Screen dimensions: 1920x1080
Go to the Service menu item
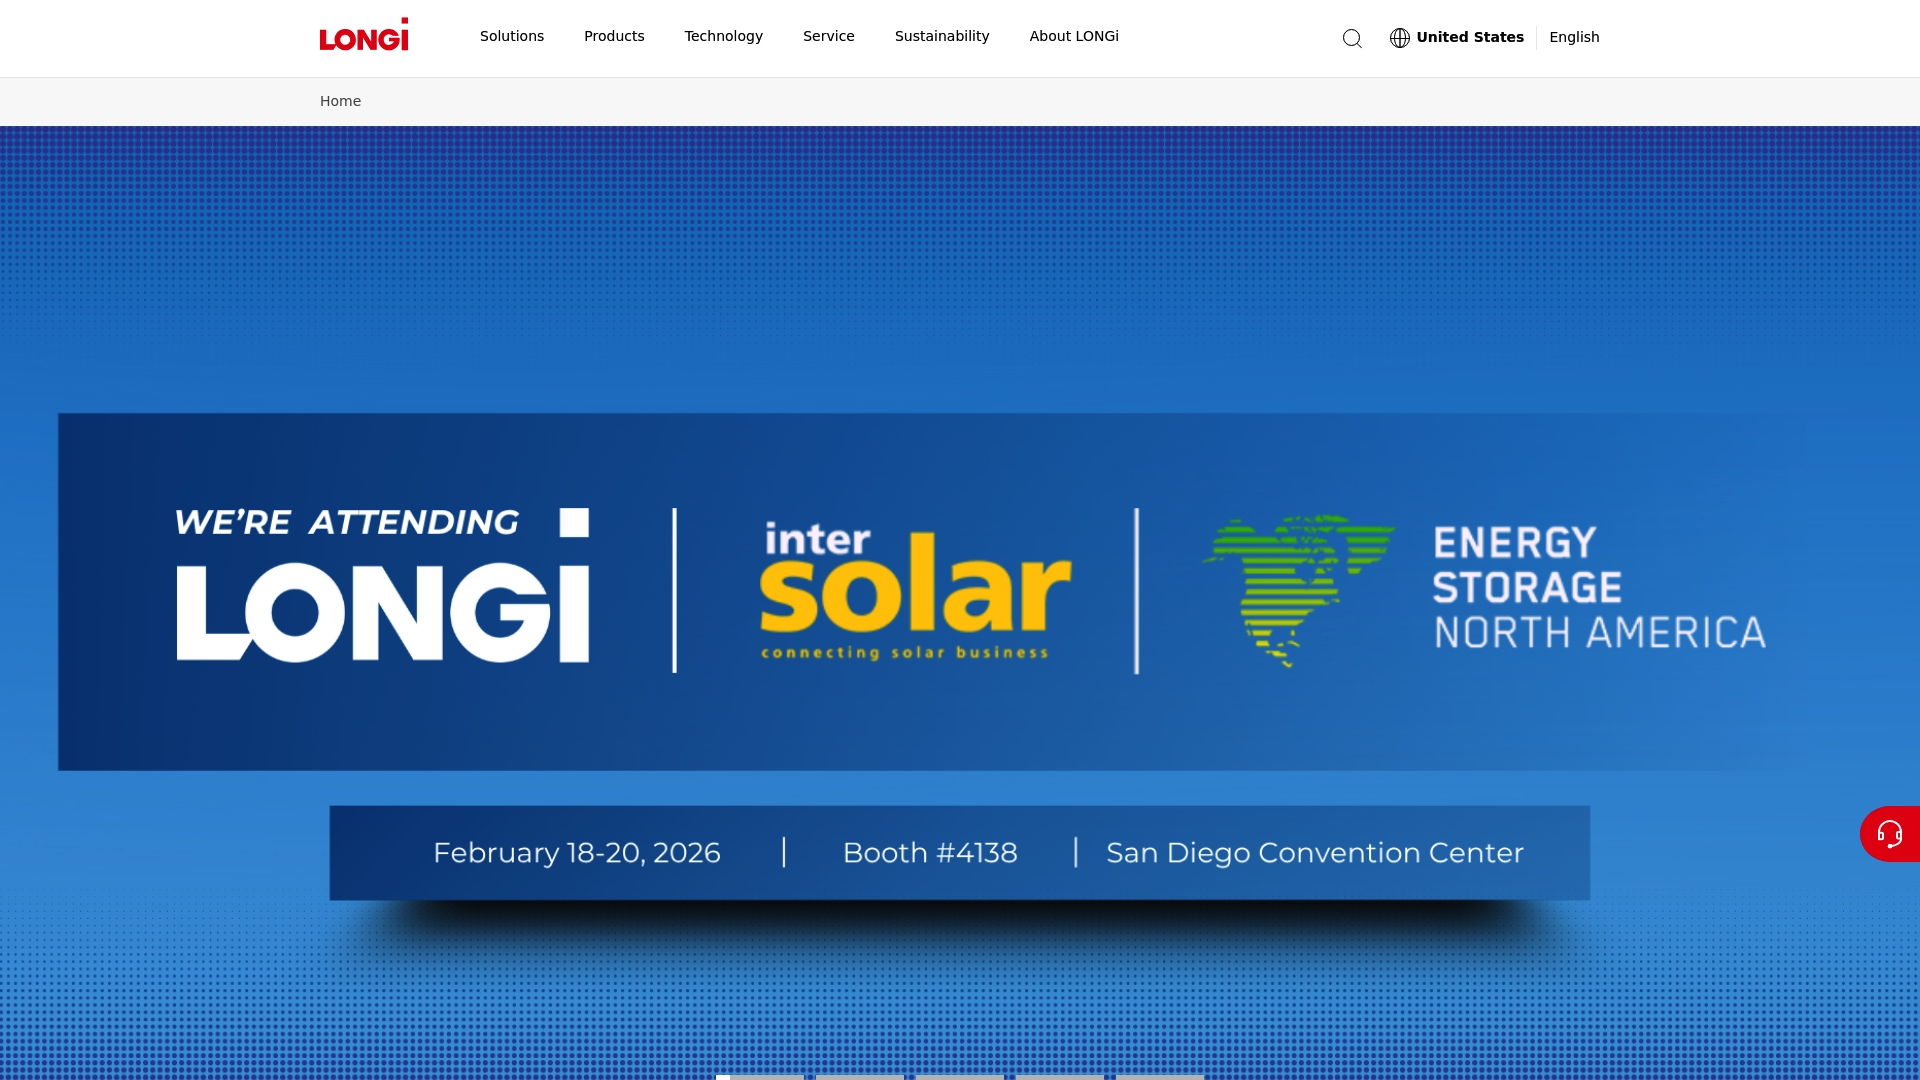[828, 36]
